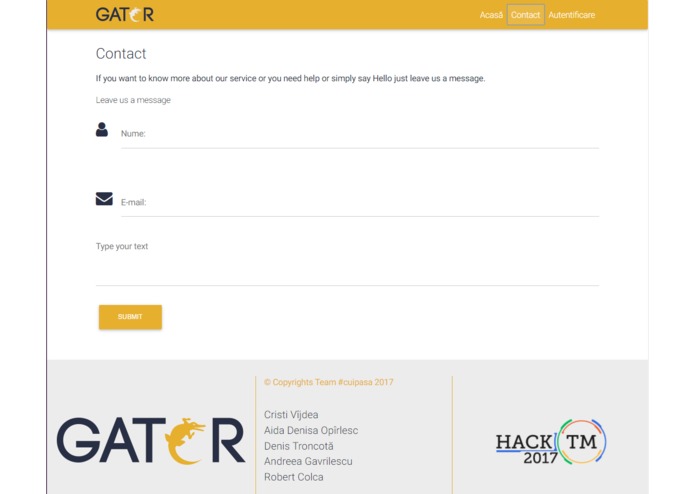695x494 pixels.
Task: Submit the contact form
Action: [130, 317]
